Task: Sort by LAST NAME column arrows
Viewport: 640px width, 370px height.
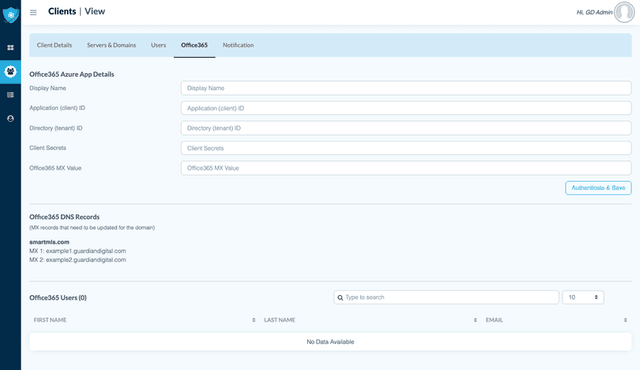Action: point(475,320)
